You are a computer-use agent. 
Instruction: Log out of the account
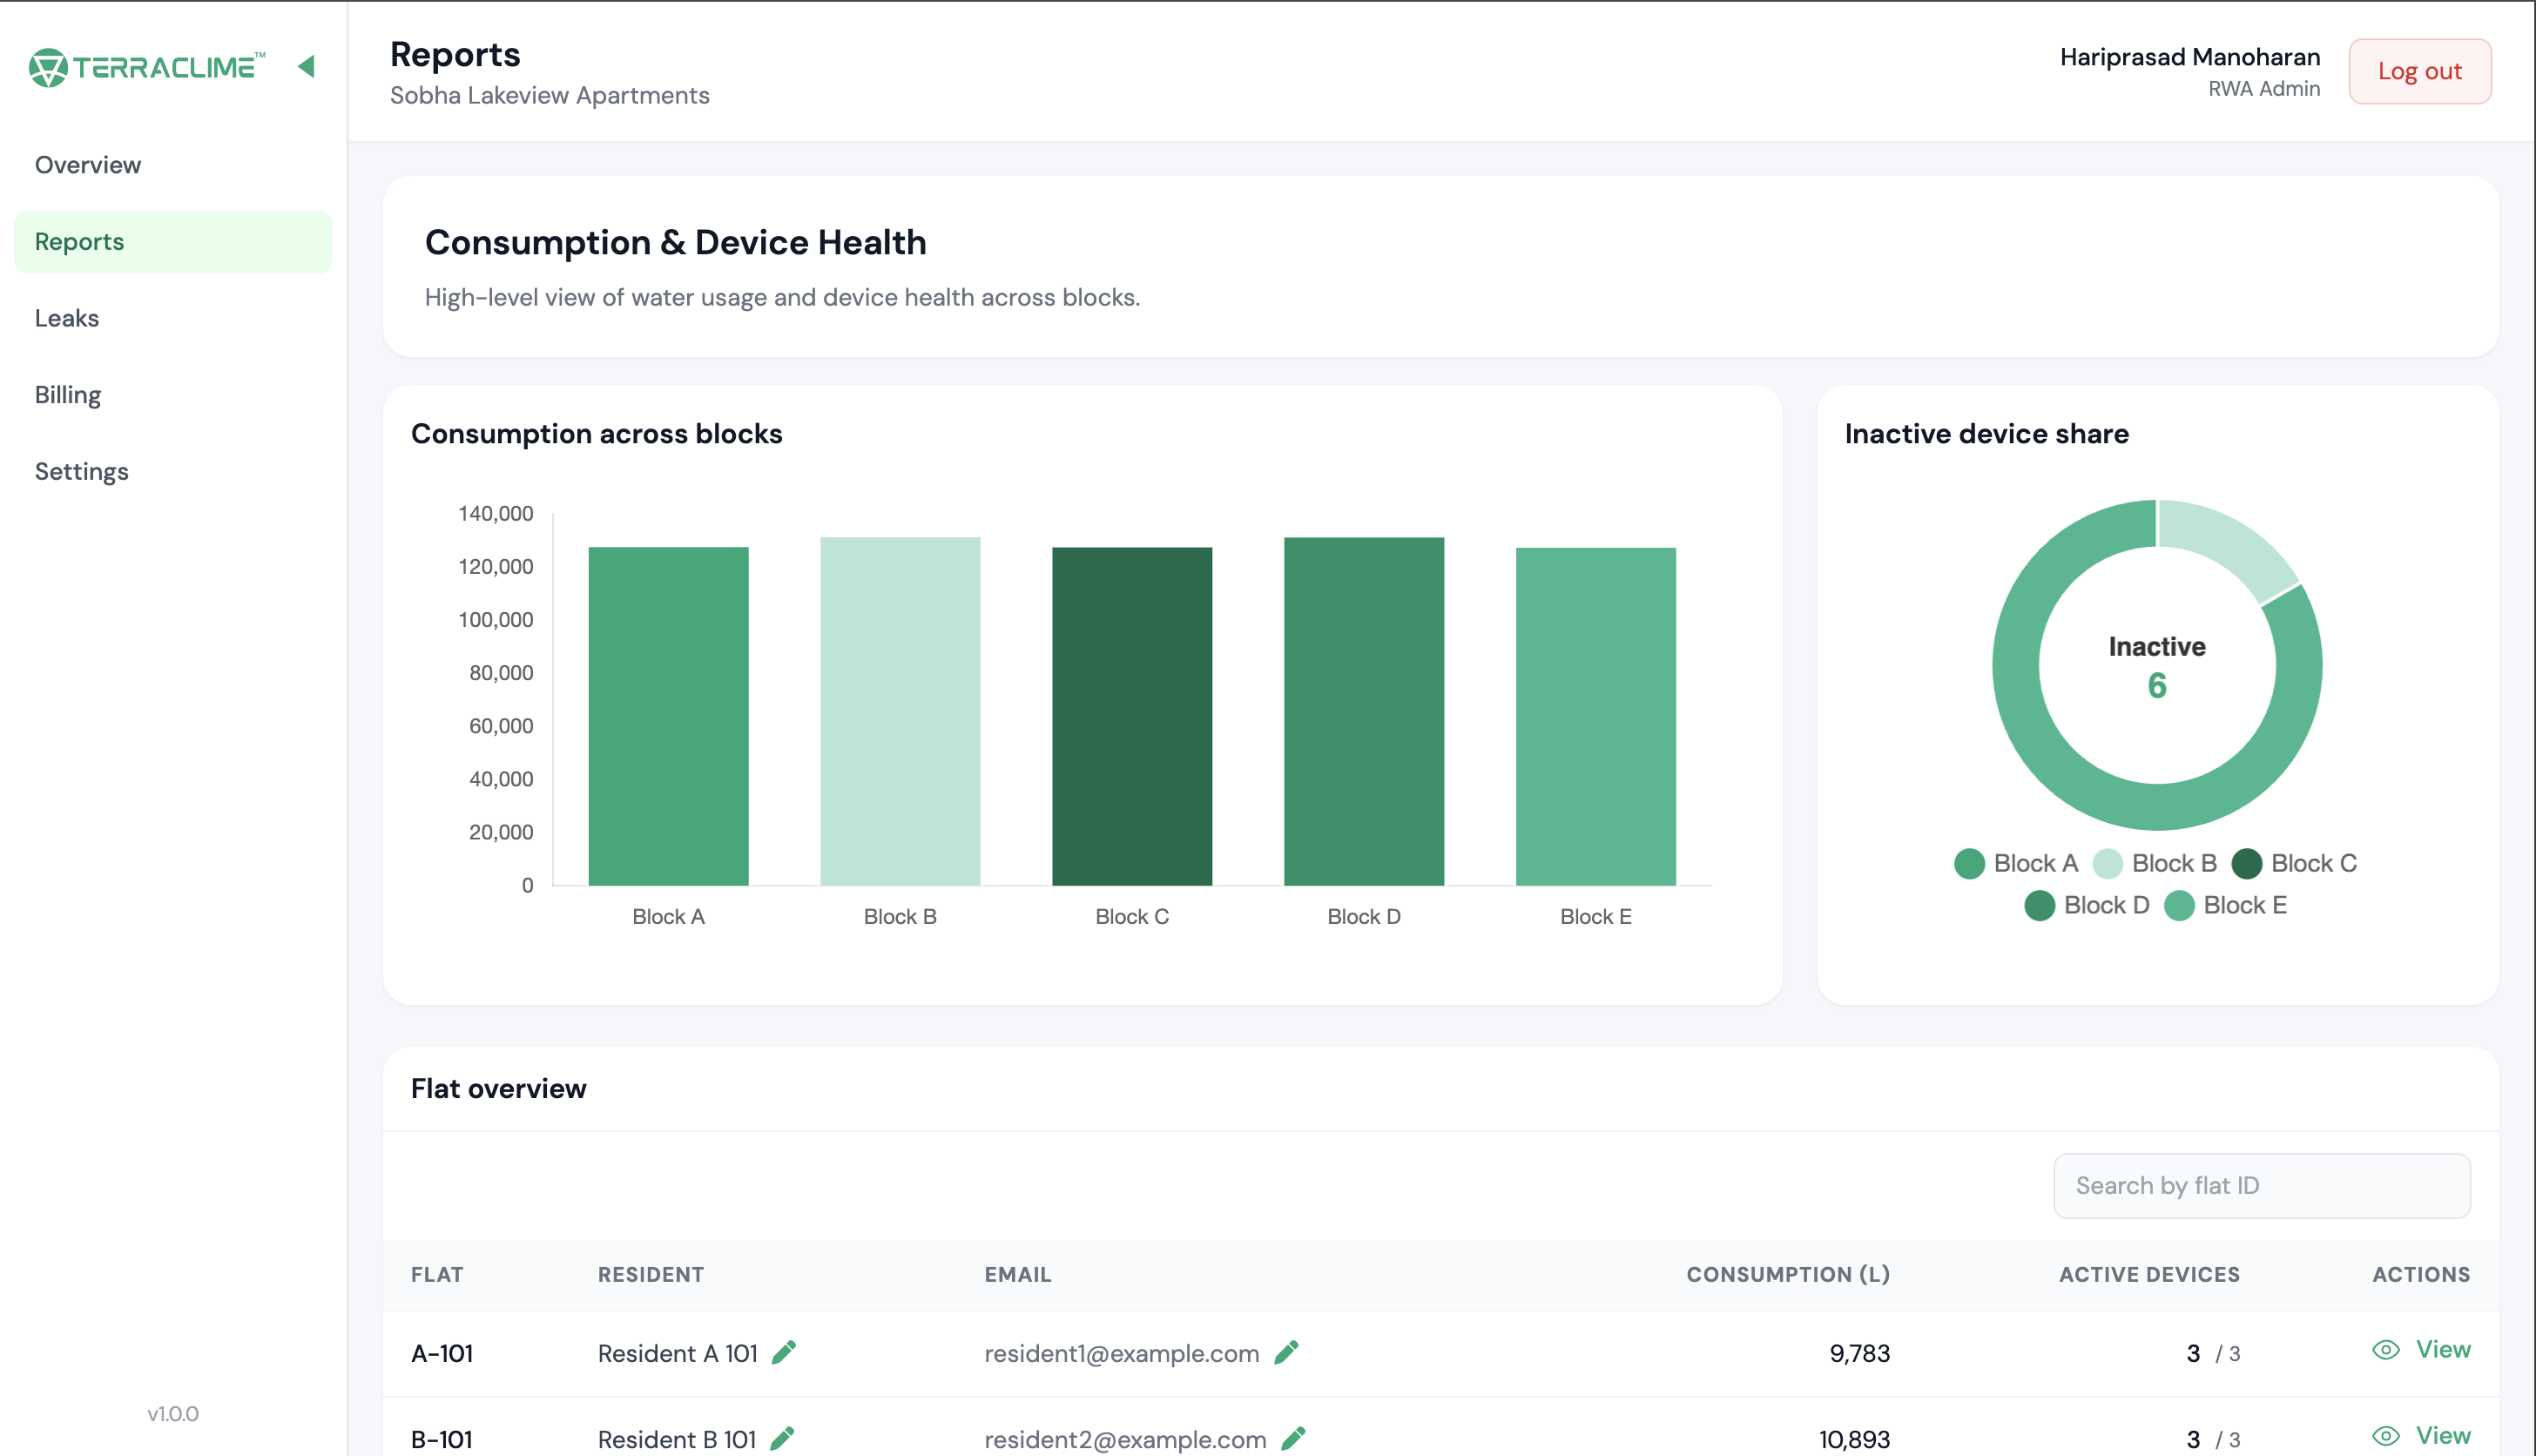(x=2420, y=71)
